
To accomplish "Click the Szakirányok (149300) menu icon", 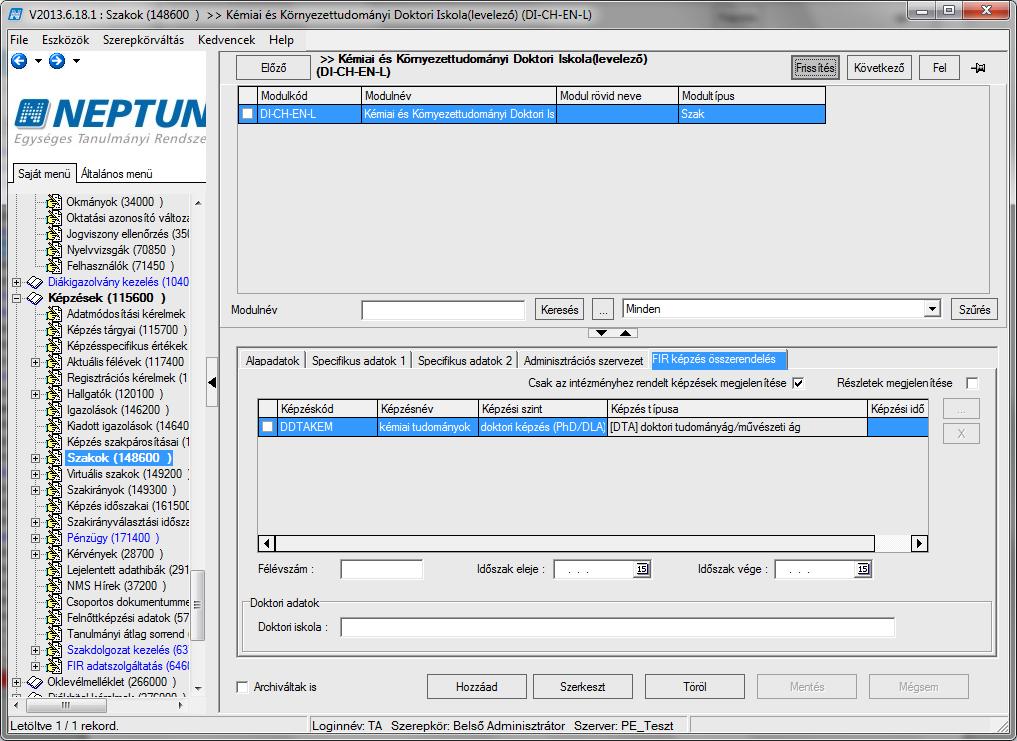I will 54,490.
